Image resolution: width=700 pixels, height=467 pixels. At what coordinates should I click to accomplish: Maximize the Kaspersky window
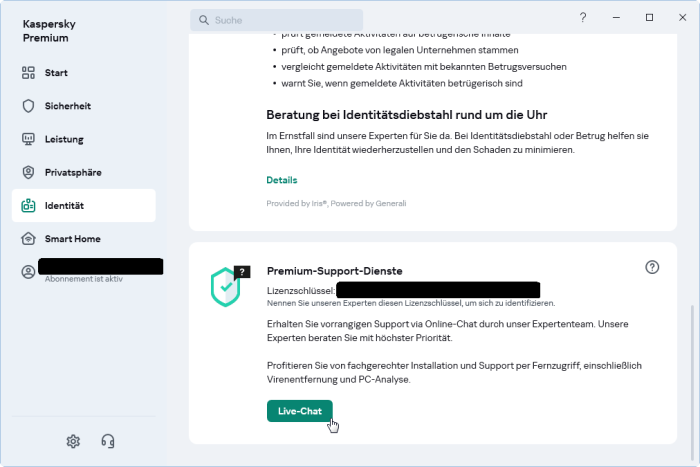click(650, 17)
